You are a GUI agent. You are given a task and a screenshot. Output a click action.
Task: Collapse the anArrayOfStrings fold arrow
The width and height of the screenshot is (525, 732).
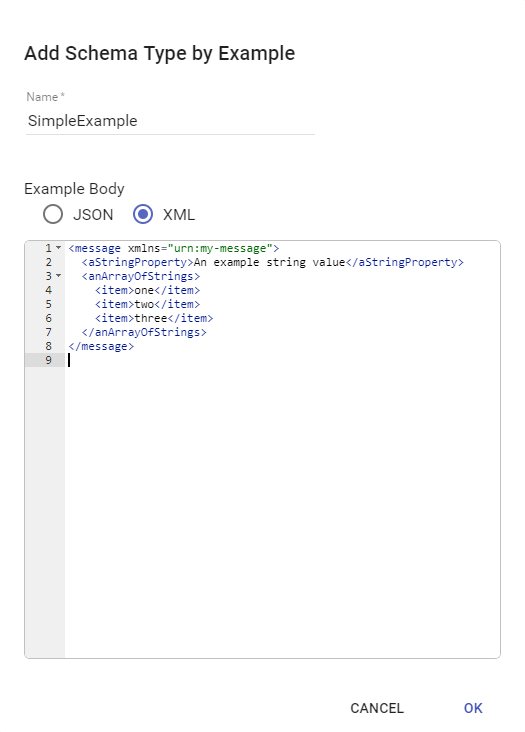[58, 276]
